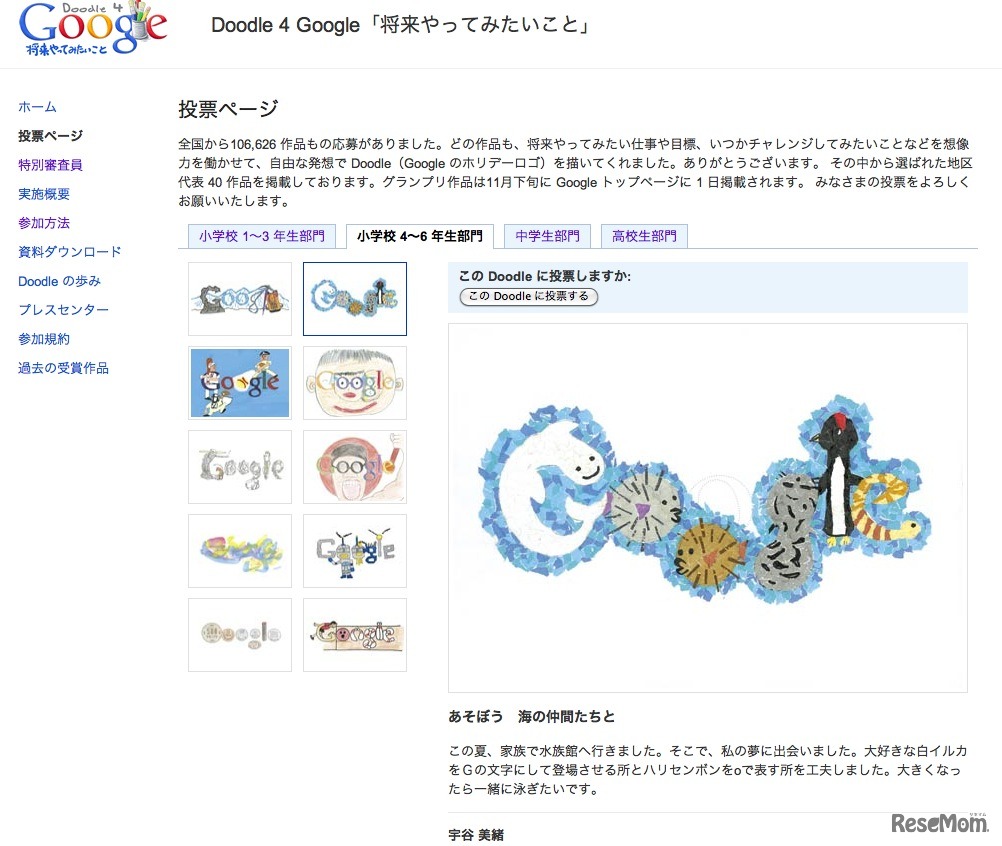Switch to 中学生部門 tab
The image size is (1002, 846).
[547, 236]
